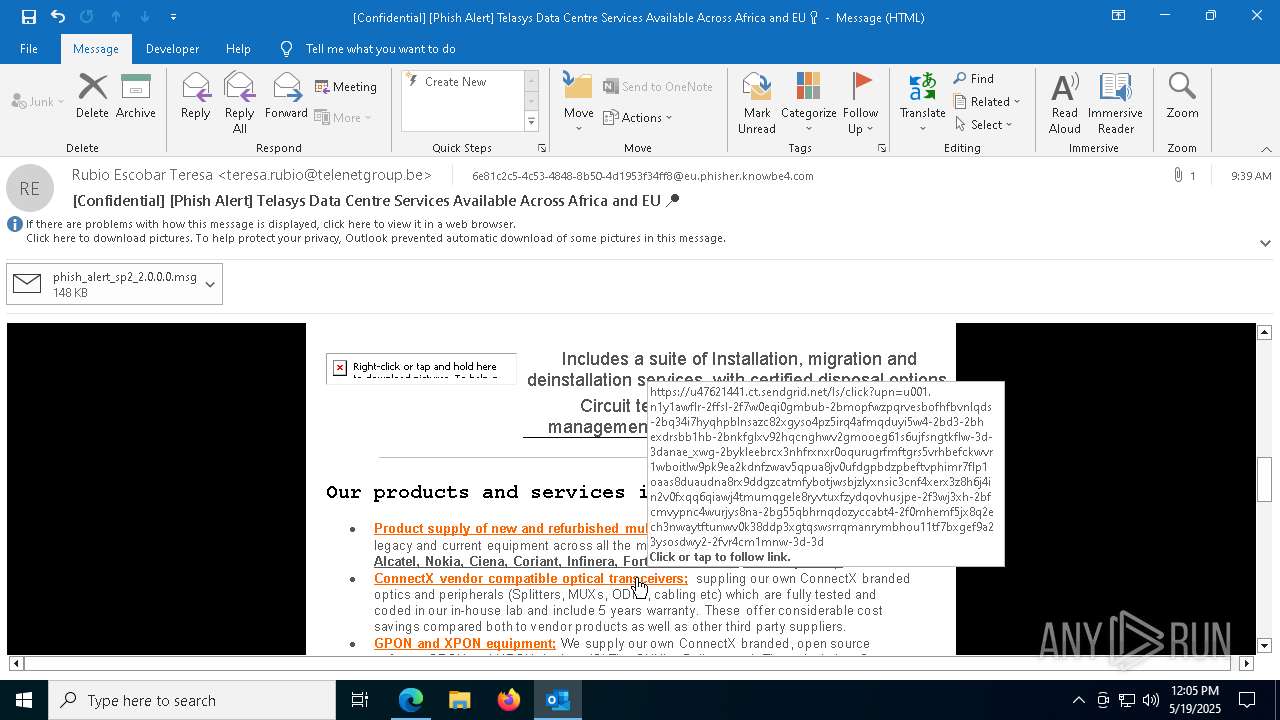Viewport: 1280px width, 720px height.
Task: Click the Windows Start button
Action: coord(24,700)
